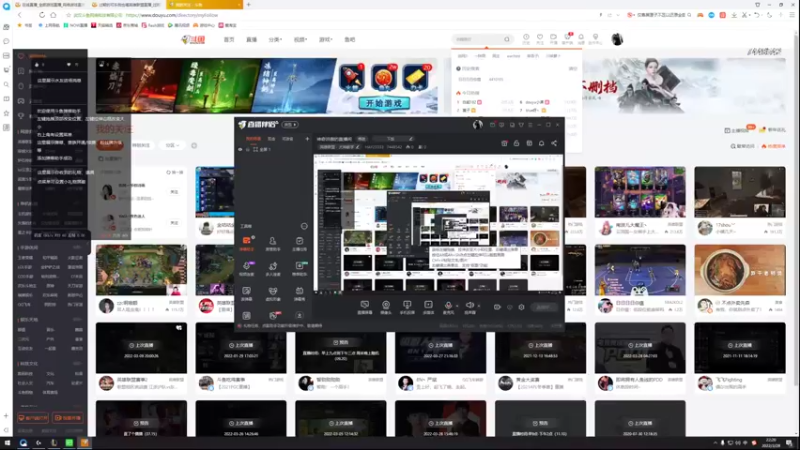This screenshot has height=450, width=800.
Task: Expand the 视频 dropdown in Douyu header
Action: [x=300, y=39]
